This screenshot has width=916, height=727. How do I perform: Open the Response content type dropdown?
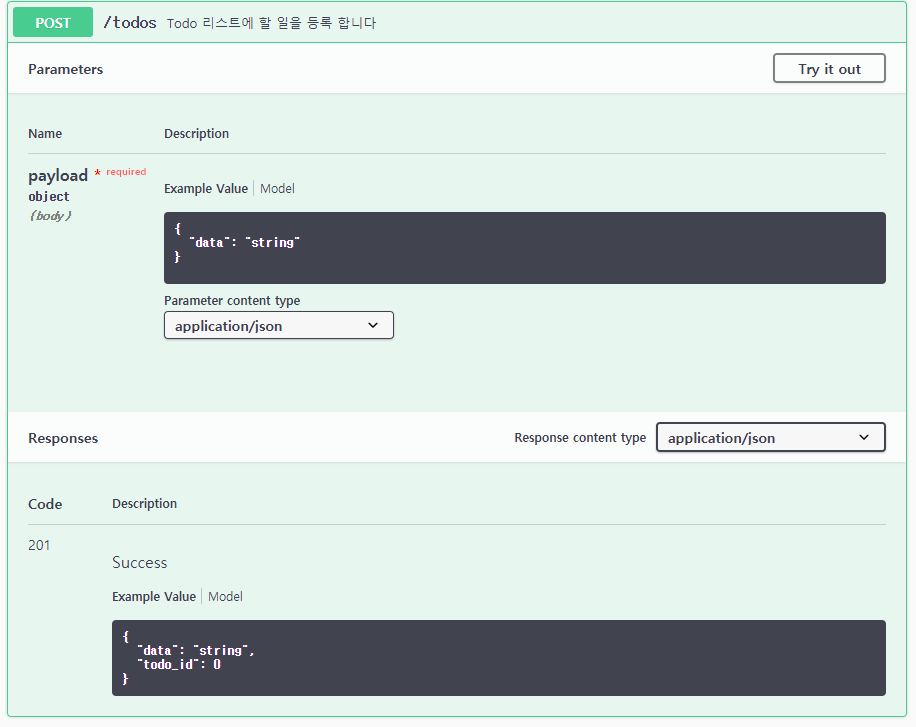[770, 437]
